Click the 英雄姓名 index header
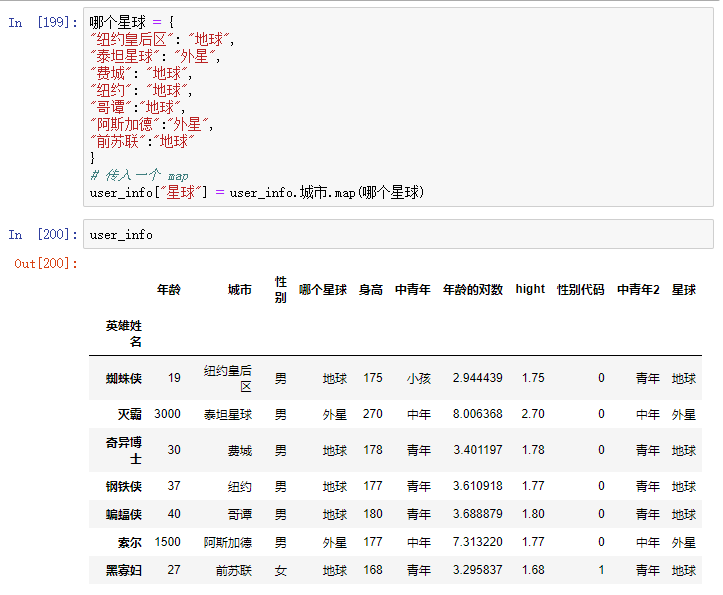 [124, 333]
